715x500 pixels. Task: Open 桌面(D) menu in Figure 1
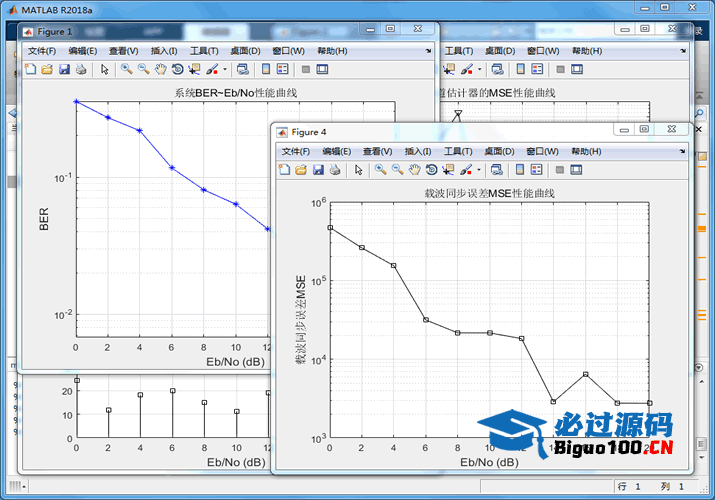(245, 51)
